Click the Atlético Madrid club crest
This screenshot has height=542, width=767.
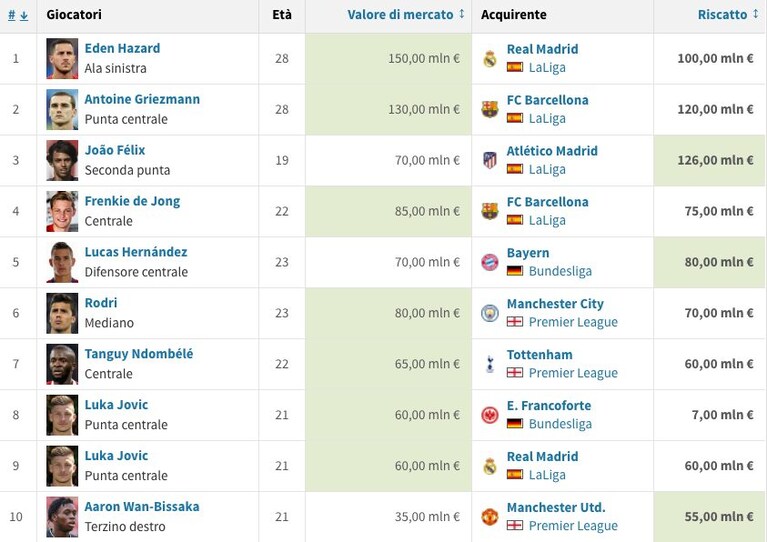coord(490,160)
